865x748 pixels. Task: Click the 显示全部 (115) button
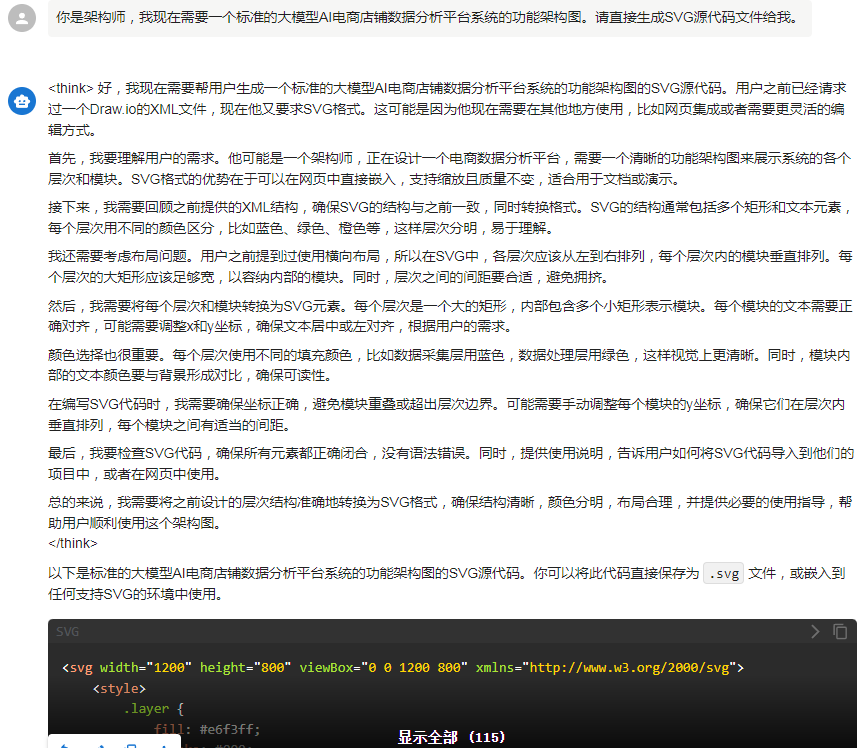tap(451, 737)
